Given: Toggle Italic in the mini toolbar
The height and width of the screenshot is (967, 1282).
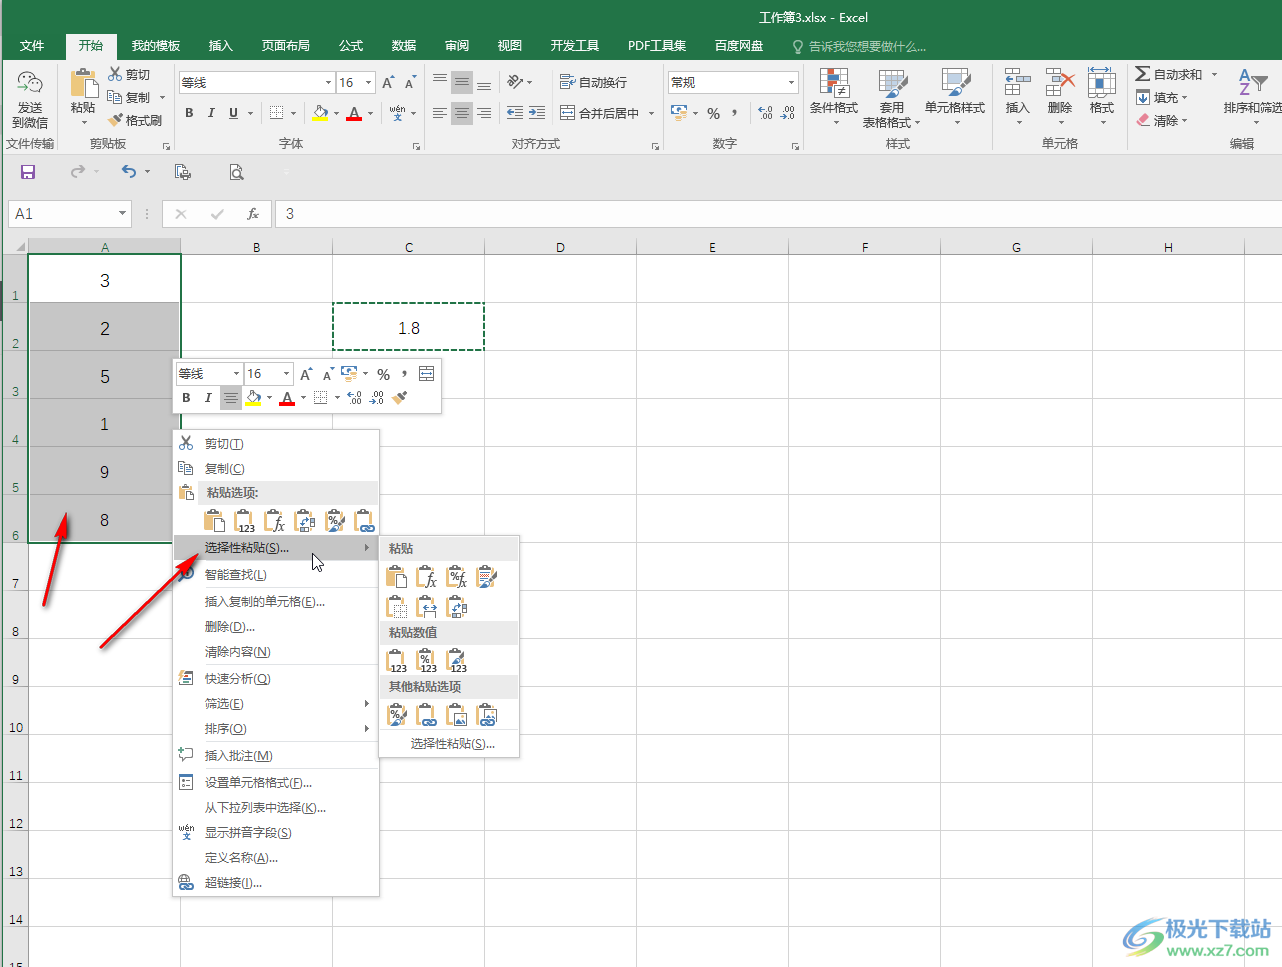Looking at the screenshot, I should pos(208,398).
